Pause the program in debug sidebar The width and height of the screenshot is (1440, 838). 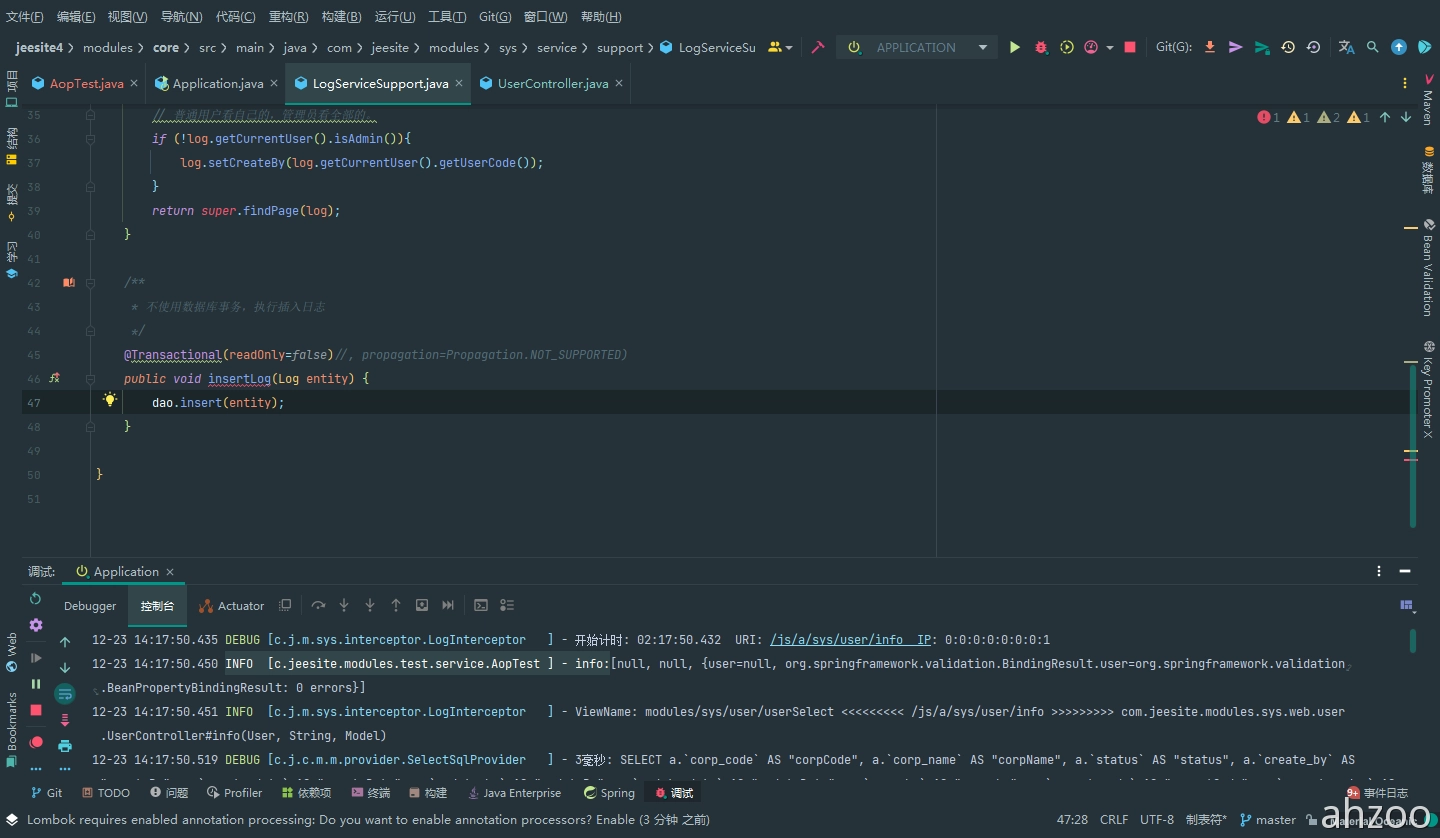point(36,684)
